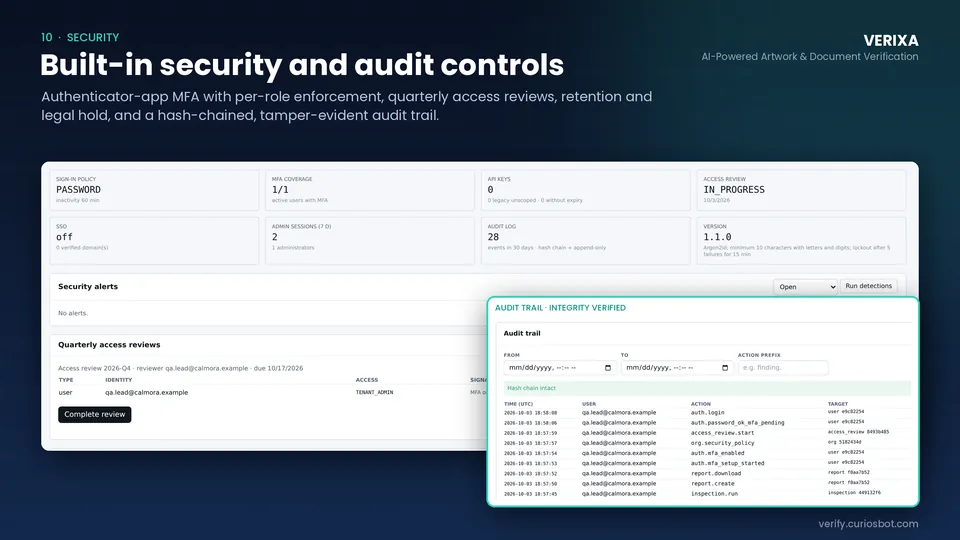The height and width of the screenshot is (540, 960).
Task: Click the TENANT_ADMIN access cell
Action: coord(374,392)
